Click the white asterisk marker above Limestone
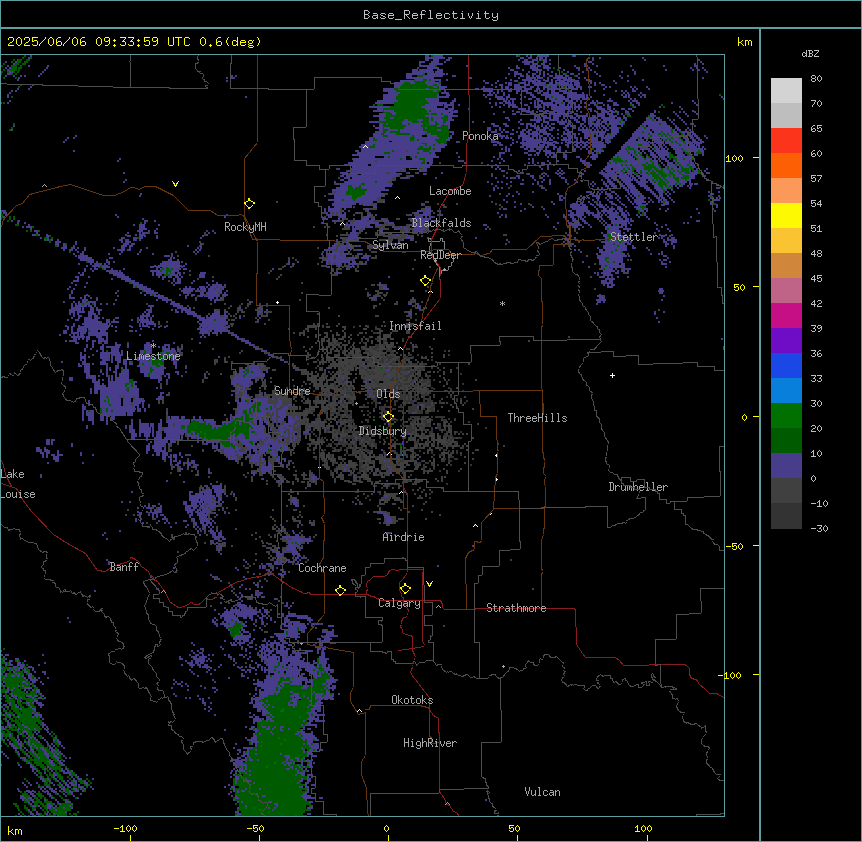 point(154,345)
